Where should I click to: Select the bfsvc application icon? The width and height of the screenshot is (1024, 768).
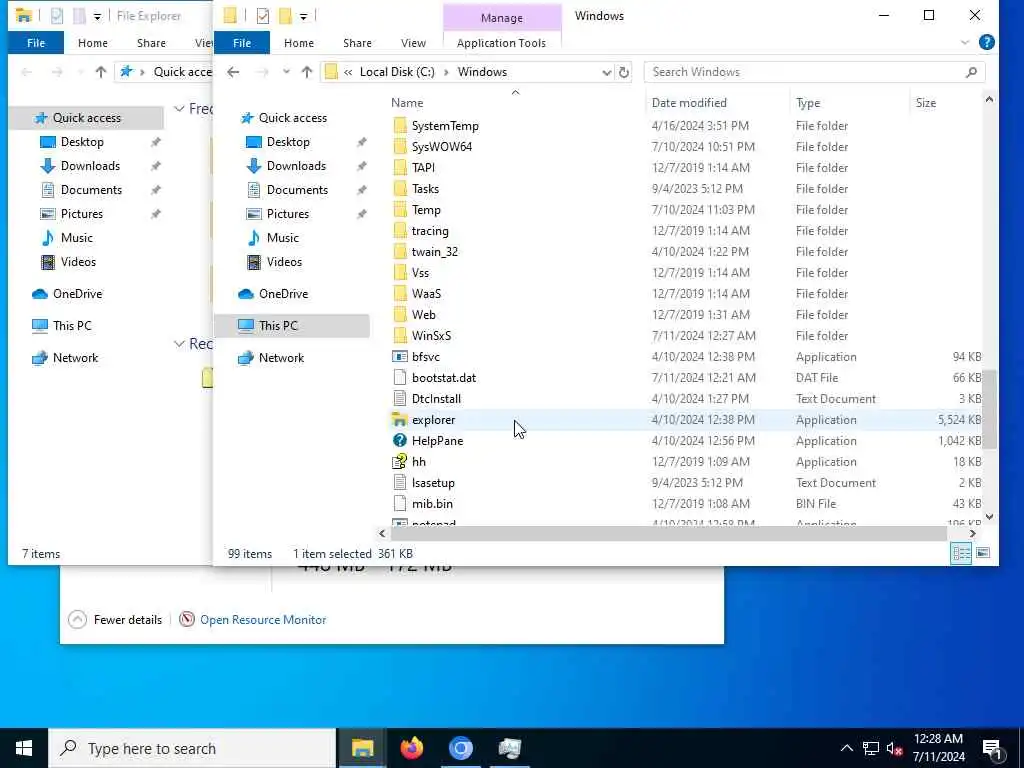(400, 357)
